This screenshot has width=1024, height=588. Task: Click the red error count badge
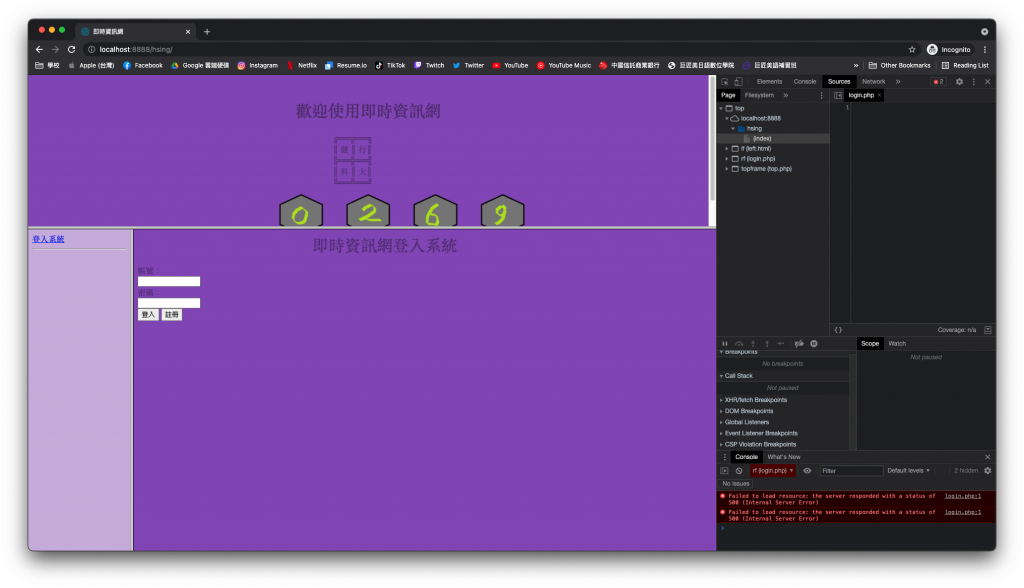click(938, 82)
